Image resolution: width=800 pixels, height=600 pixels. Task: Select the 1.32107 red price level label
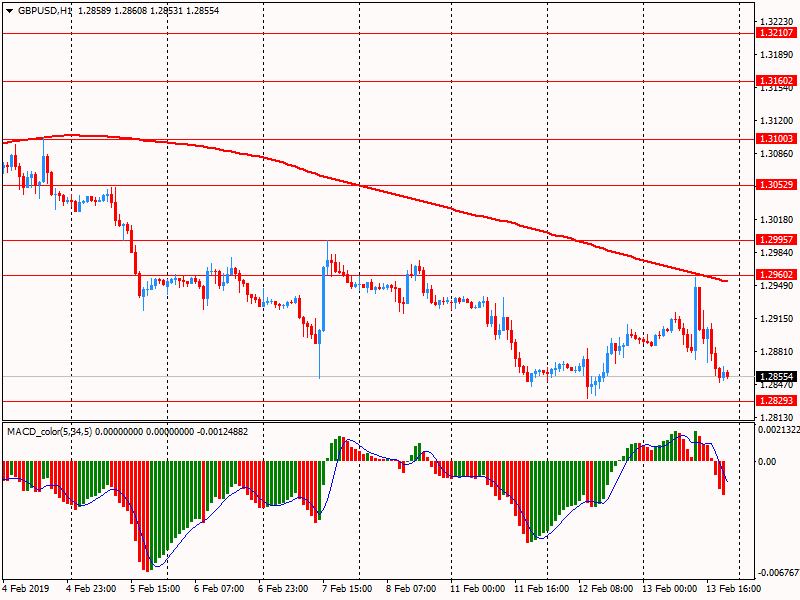tap(776, 33)
